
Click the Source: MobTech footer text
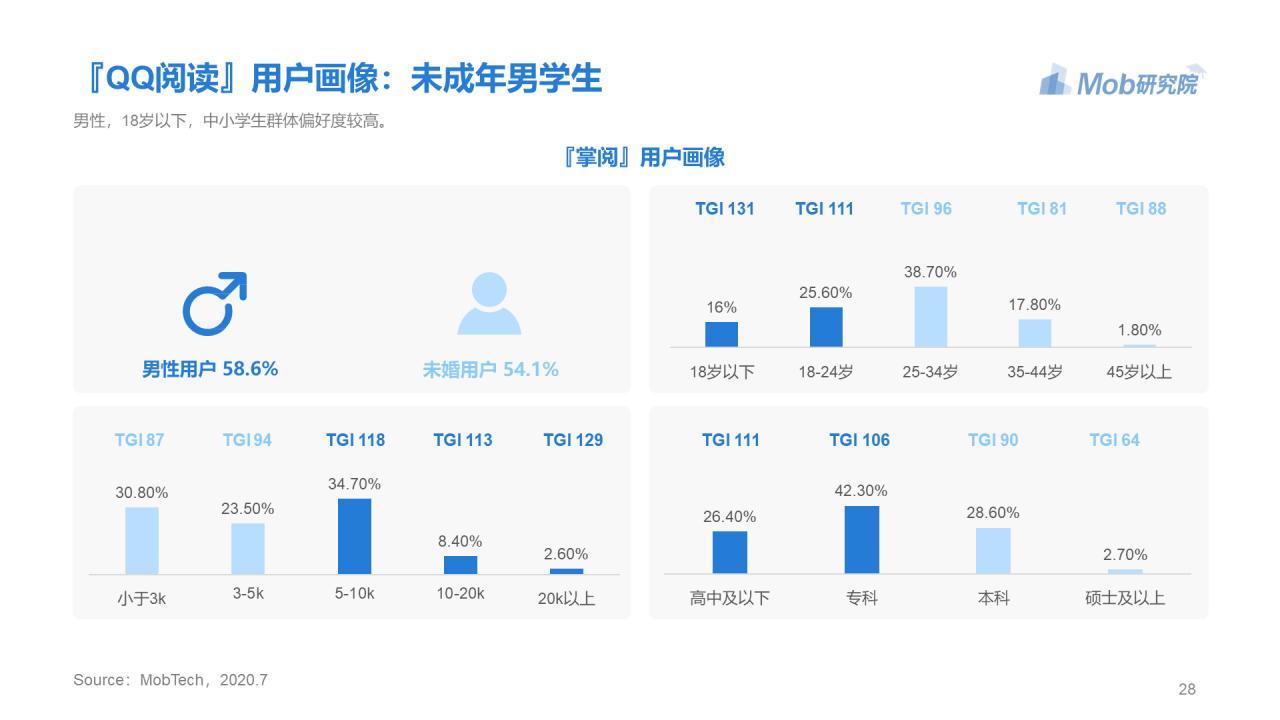(x=170, y=680)
